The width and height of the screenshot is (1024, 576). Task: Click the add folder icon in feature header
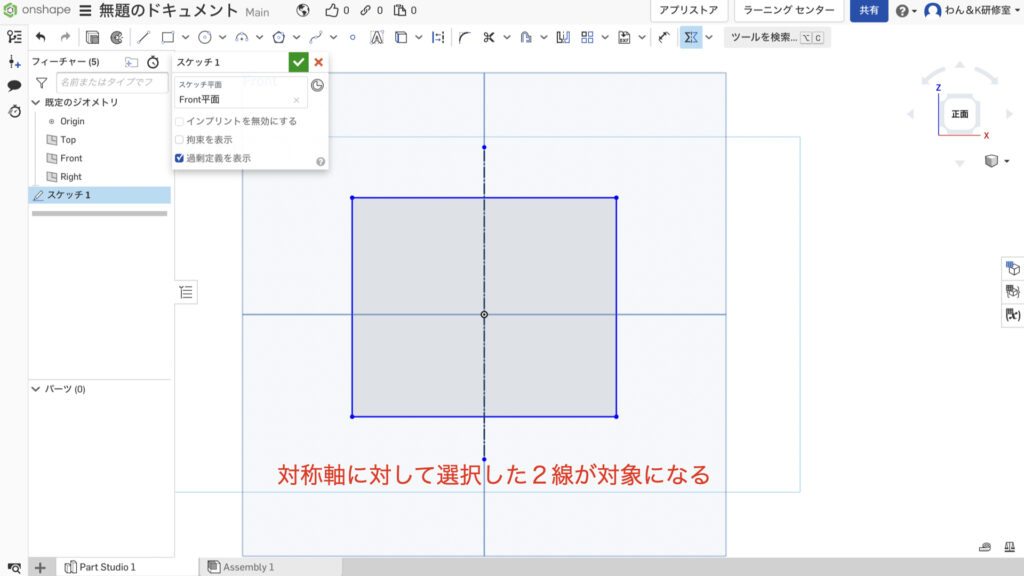point(131,62)
